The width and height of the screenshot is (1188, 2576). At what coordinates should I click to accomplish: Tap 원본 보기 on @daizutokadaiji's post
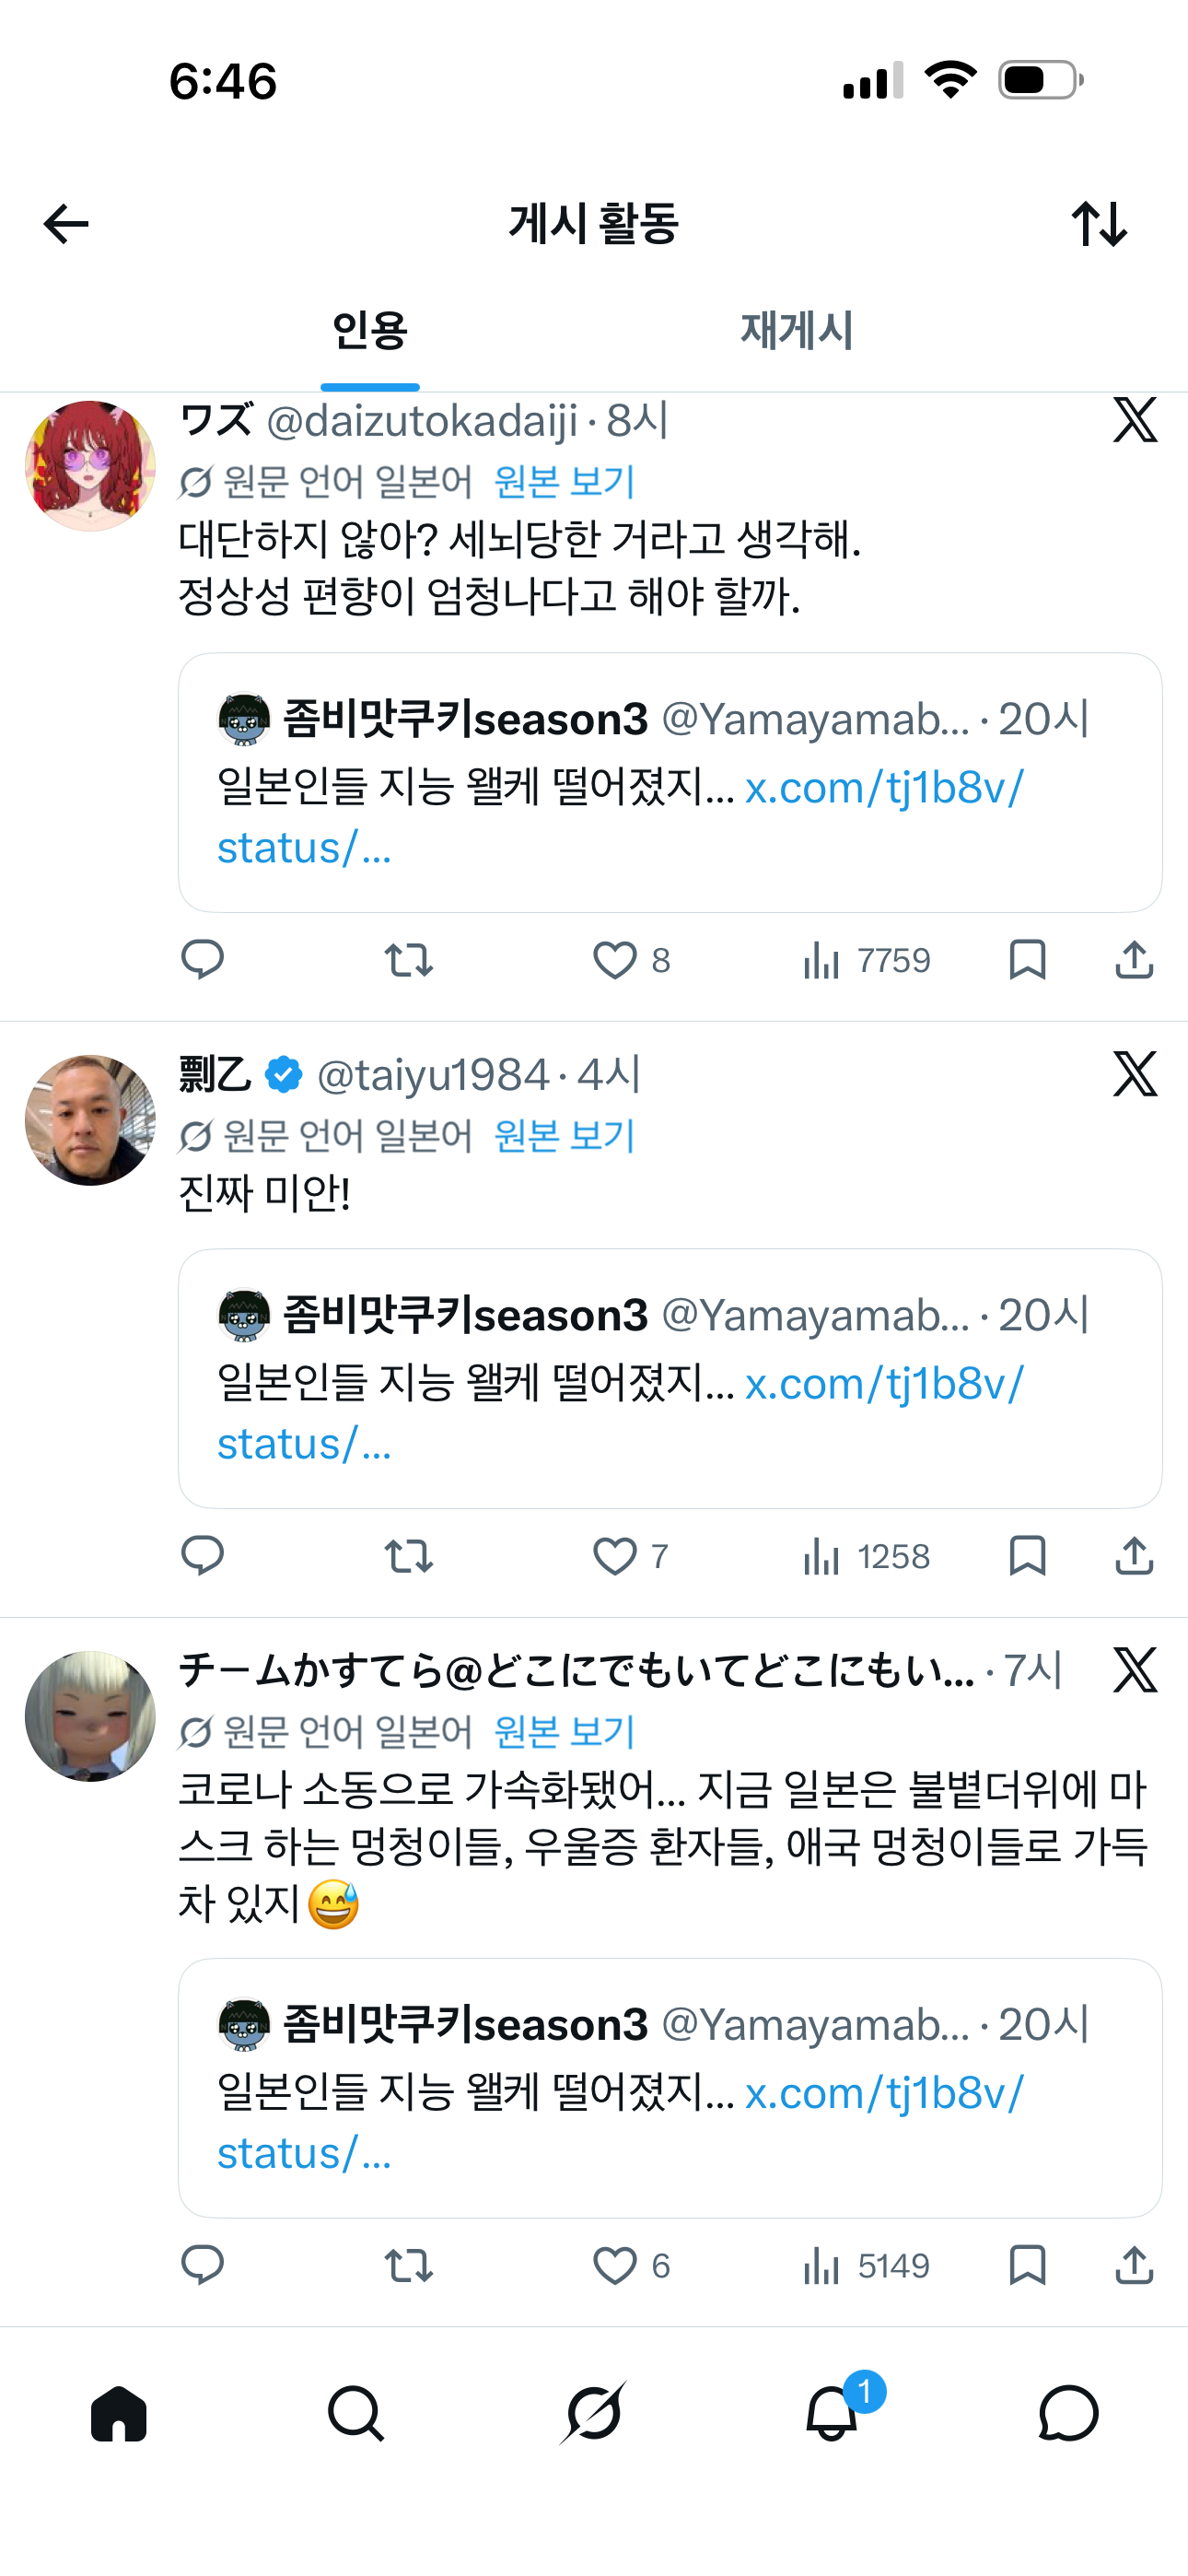[565, 482]
